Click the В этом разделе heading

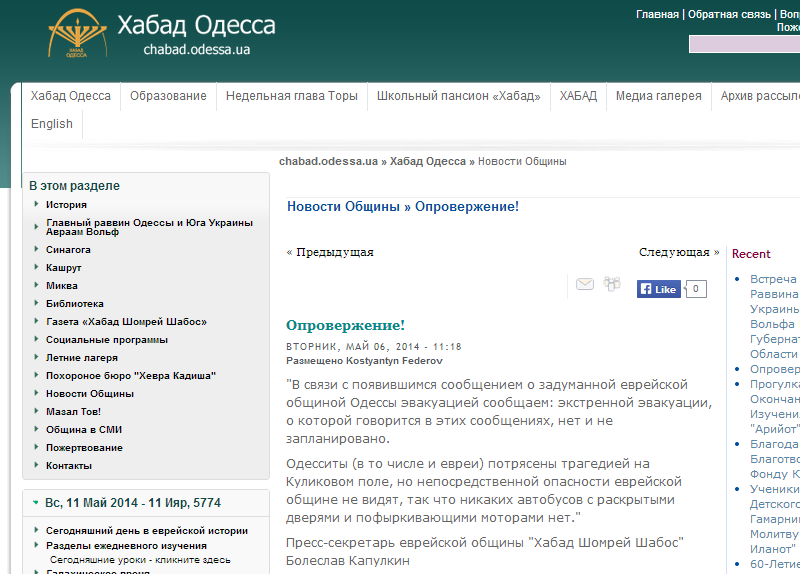pyautogui.click(x=74, y=186)
